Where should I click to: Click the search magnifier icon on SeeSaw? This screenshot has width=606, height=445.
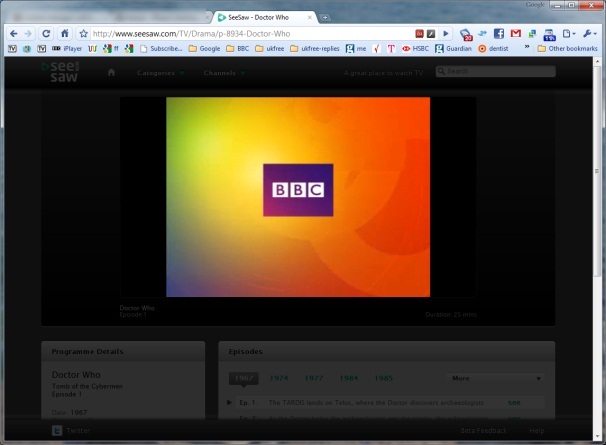(x=441, y=71)
